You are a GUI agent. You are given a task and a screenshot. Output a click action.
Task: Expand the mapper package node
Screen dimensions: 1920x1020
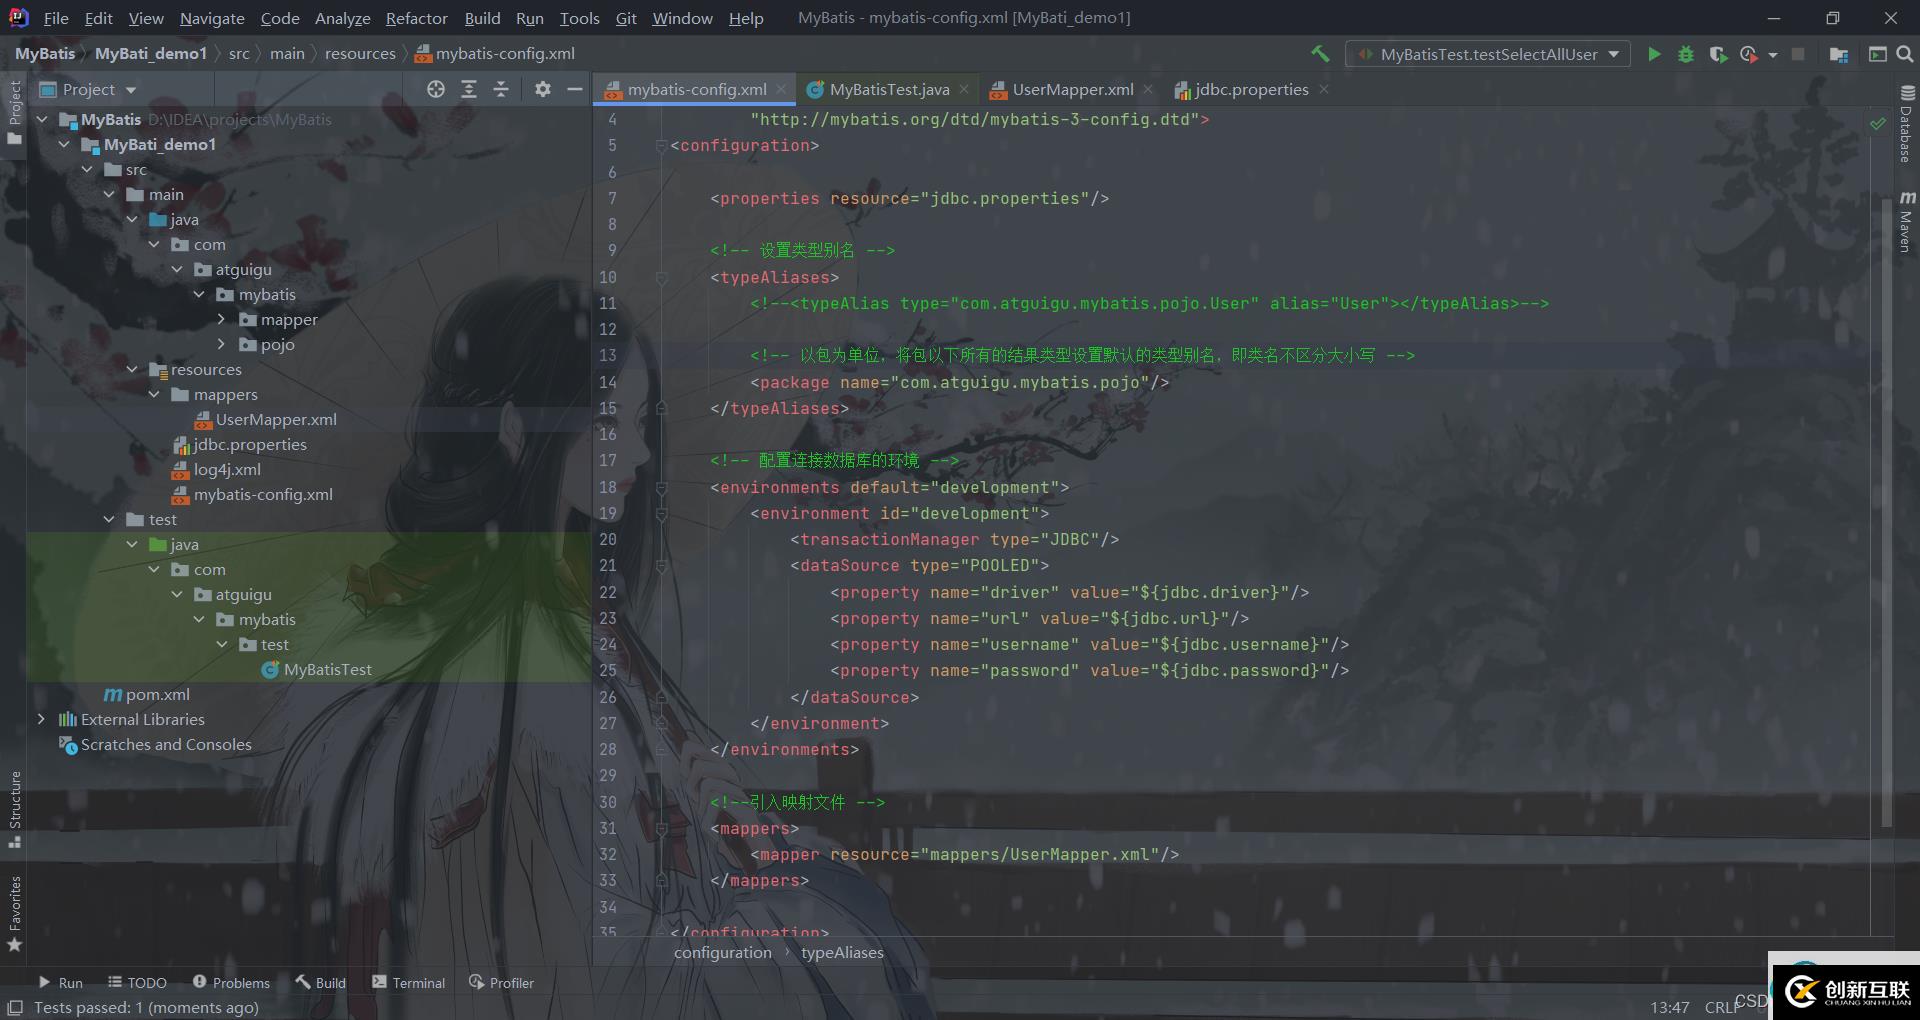(x=221, y=319)
